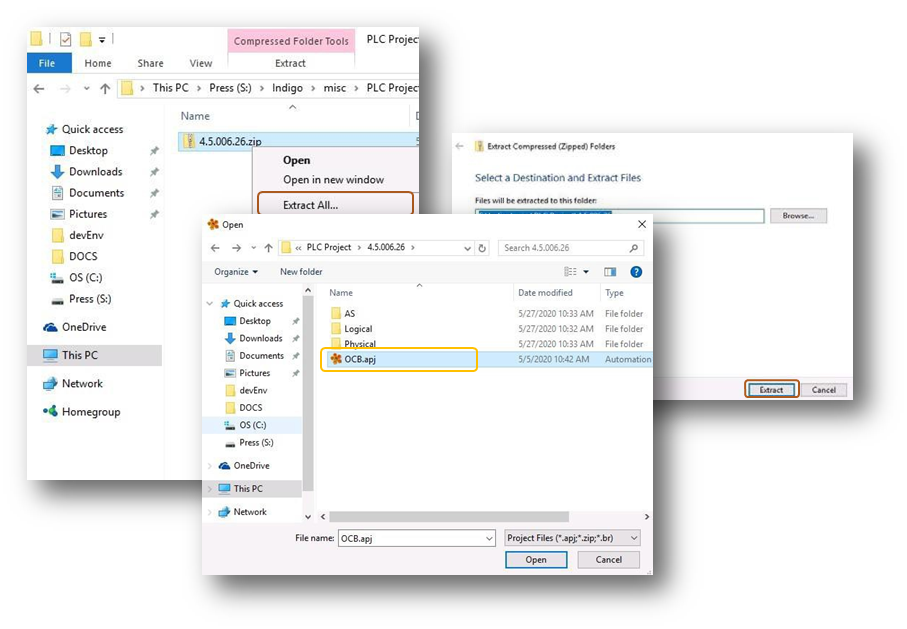Open the View ribbon tab
The height and width of the screenshot is (629, 907).
(x=201, y=63)
